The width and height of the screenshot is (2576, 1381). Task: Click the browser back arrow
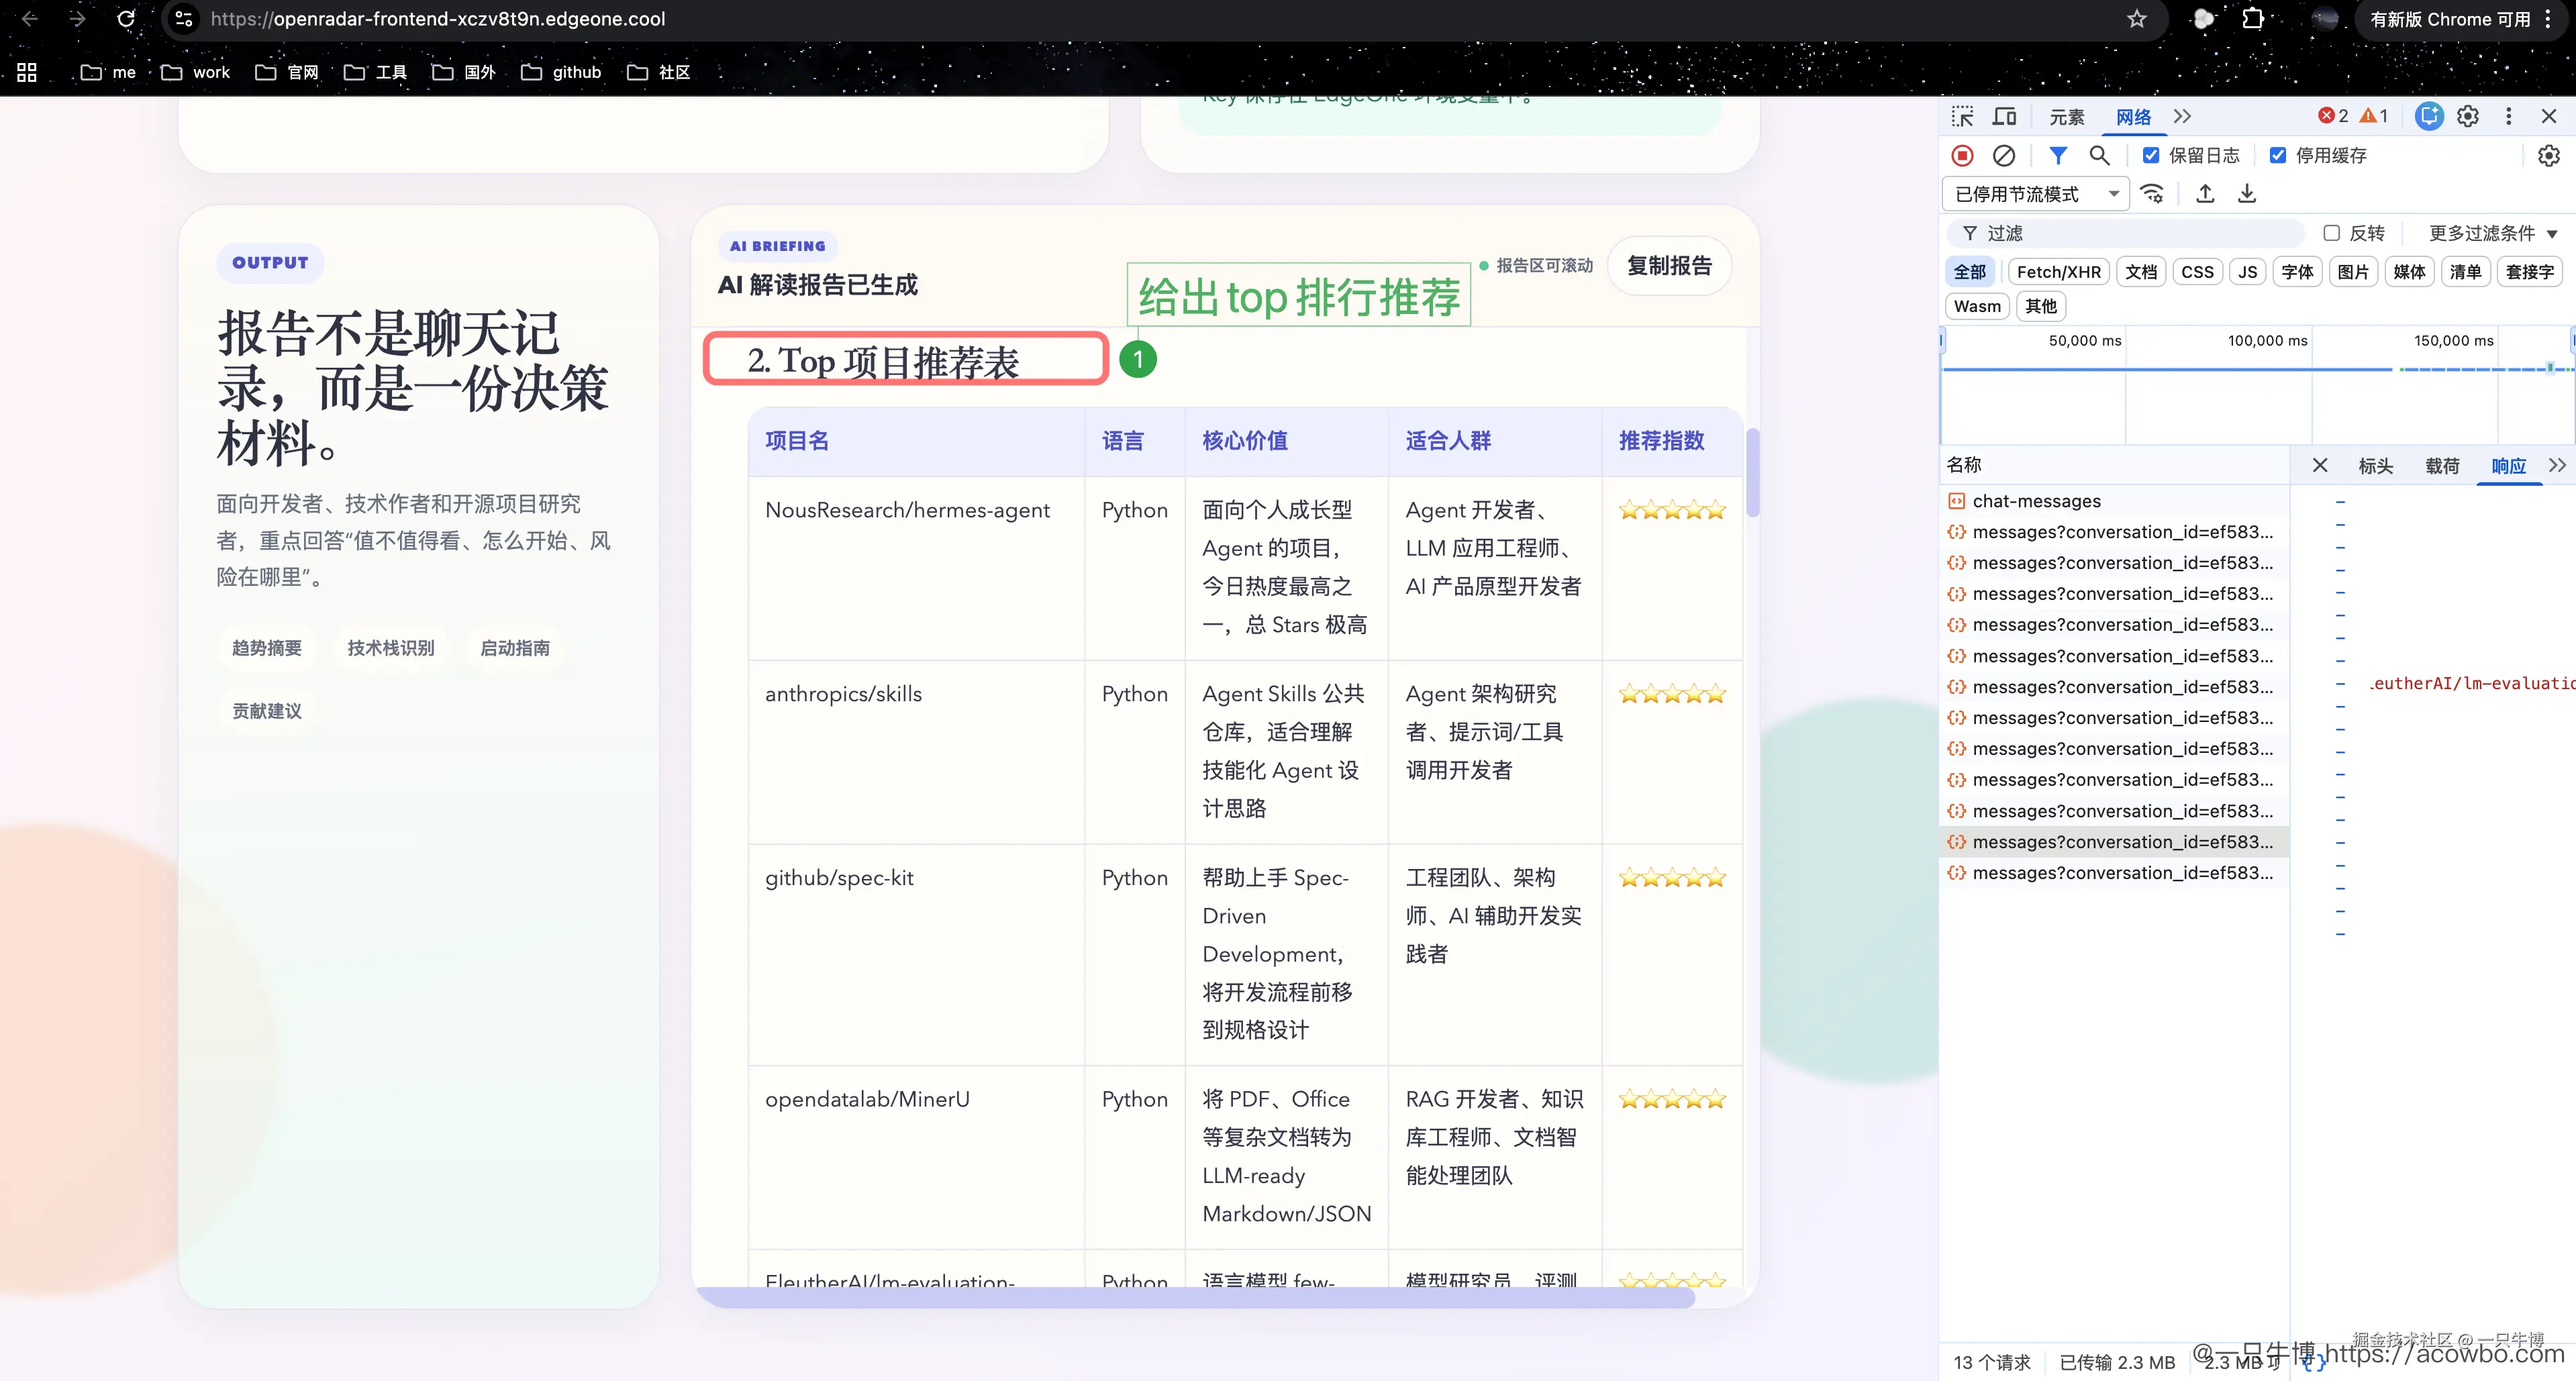coord(30,19)
